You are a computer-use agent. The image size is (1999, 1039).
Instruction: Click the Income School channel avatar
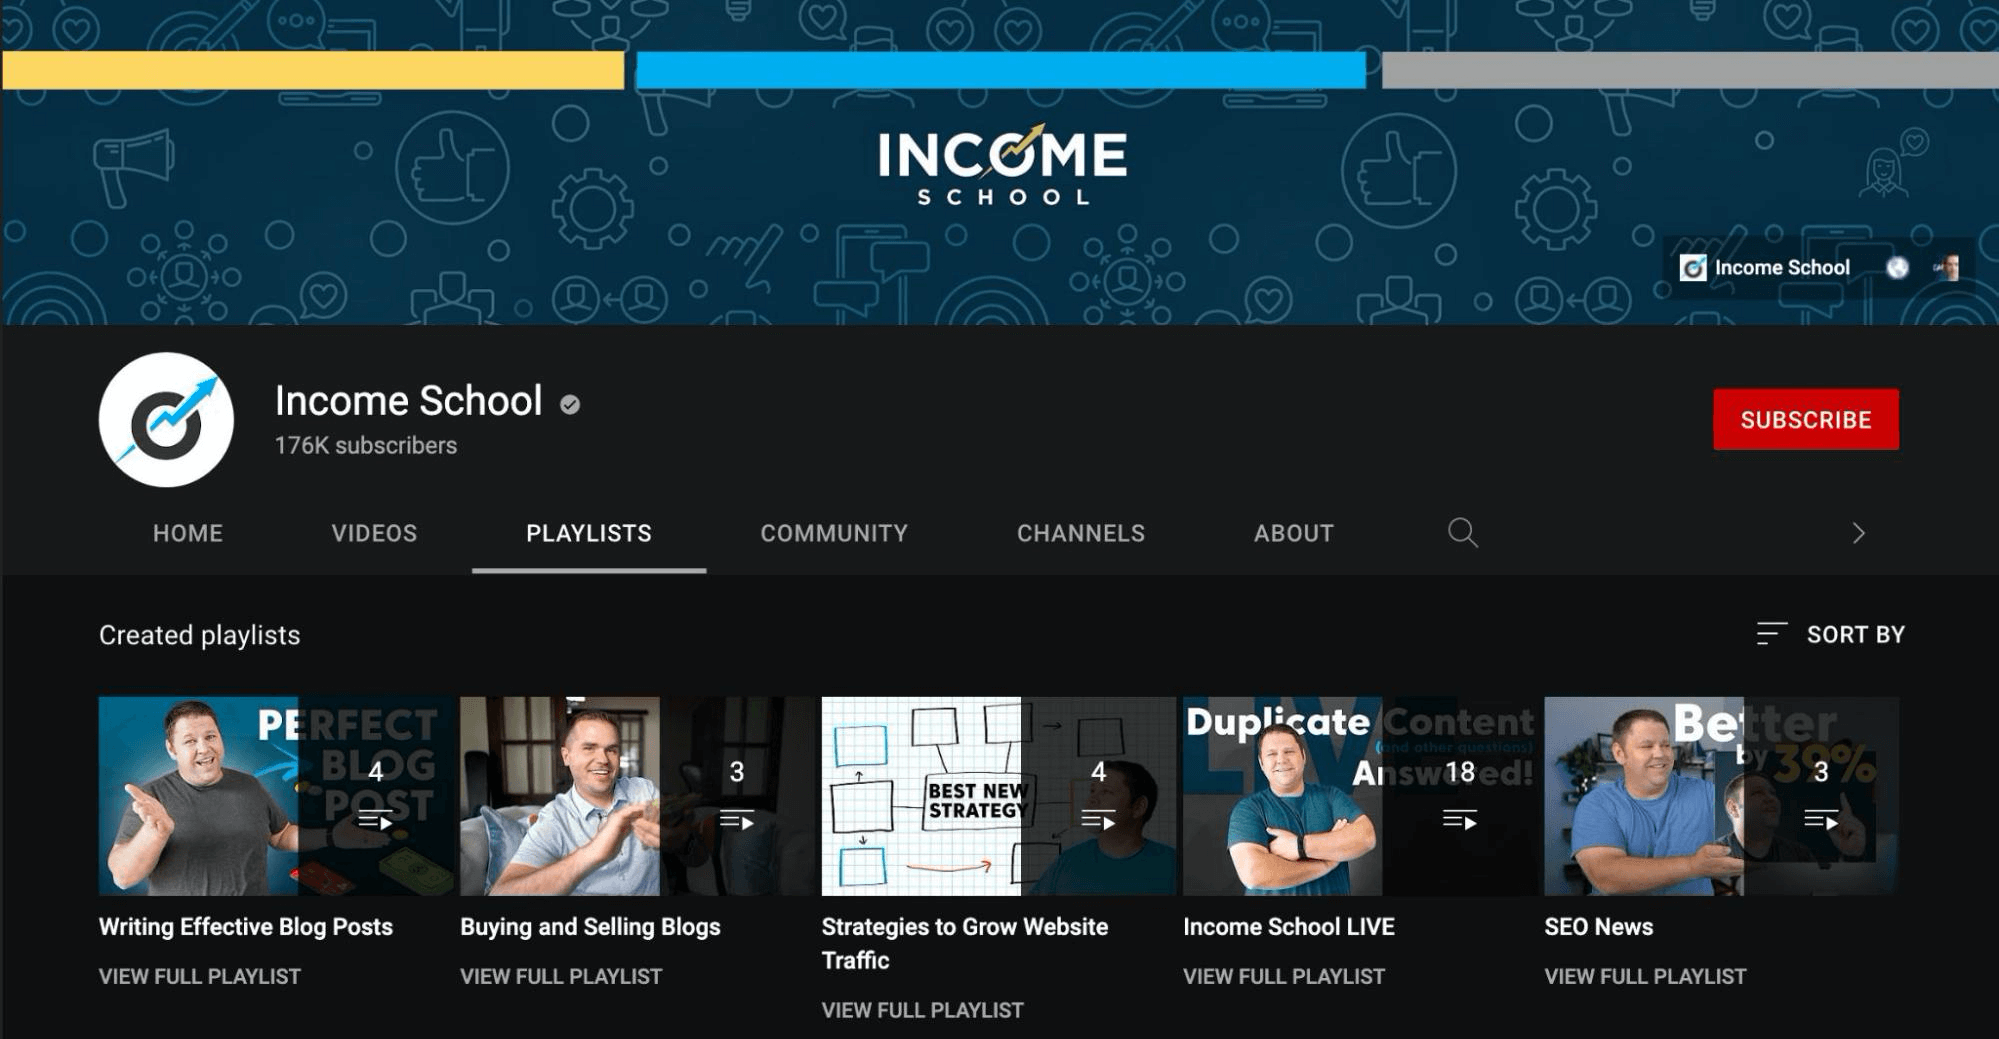pyautogui.click(x=166, y=420)
